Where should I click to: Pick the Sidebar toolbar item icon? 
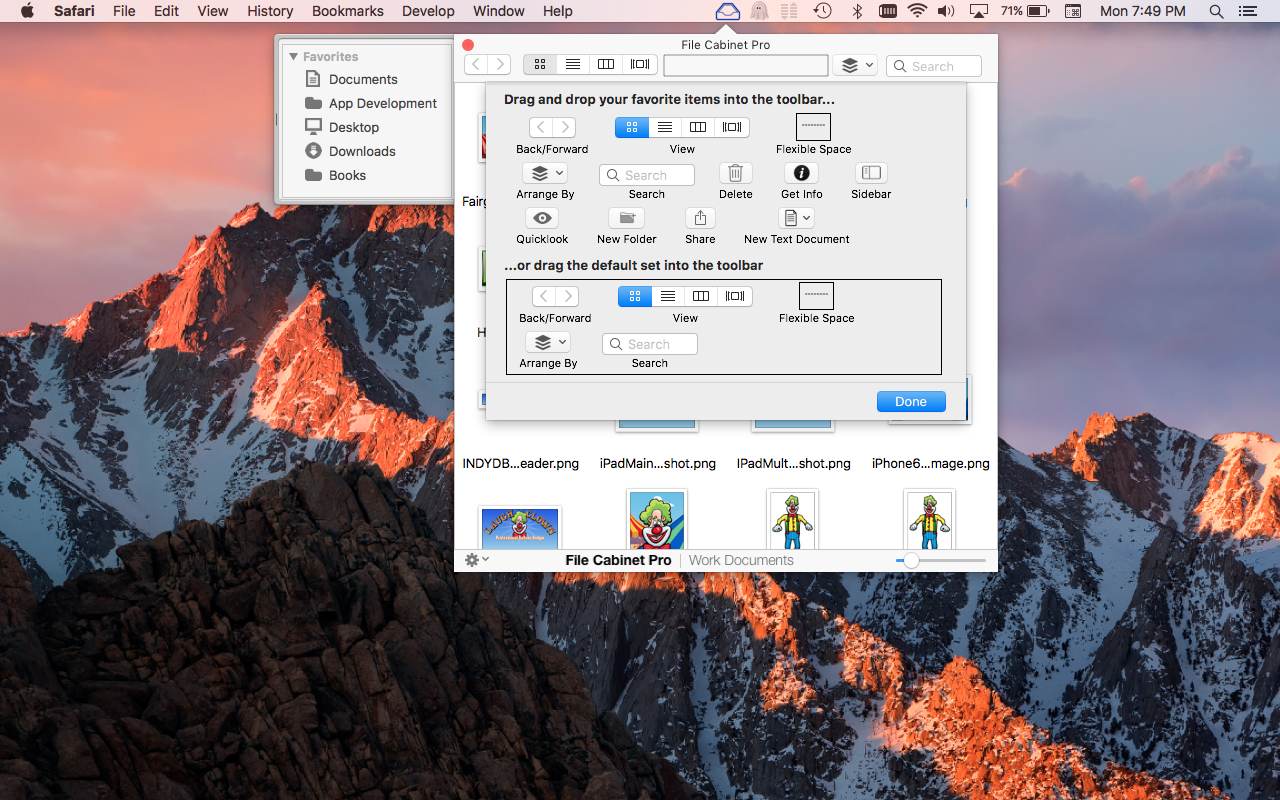coord(871,173)
